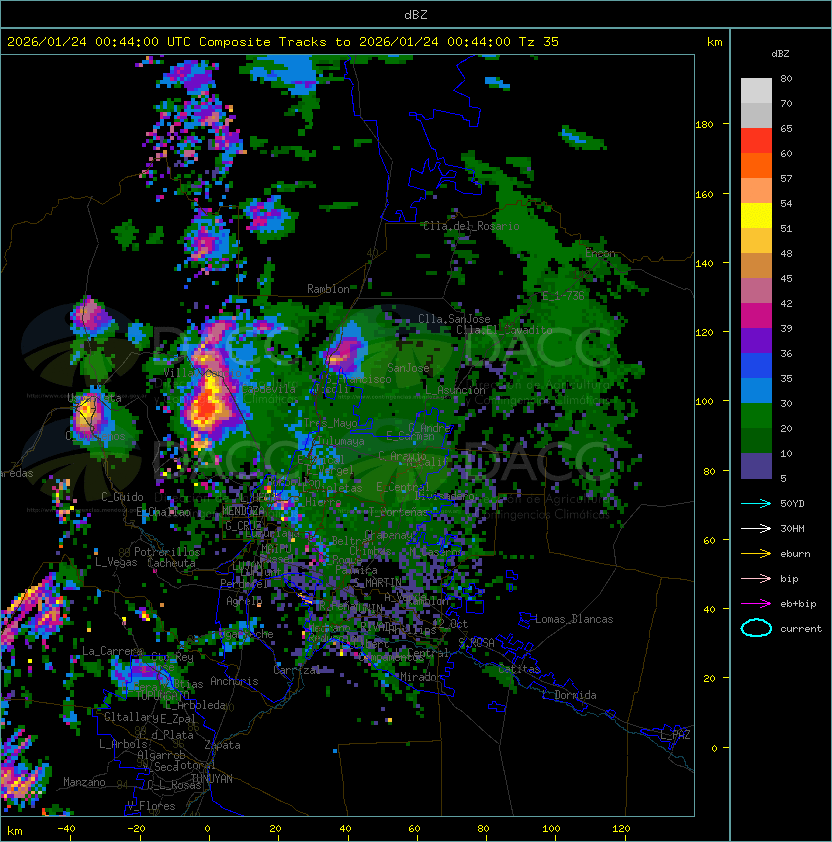
Task: Click the UTC composite tracks timestamp header
Action: [283, 42]
